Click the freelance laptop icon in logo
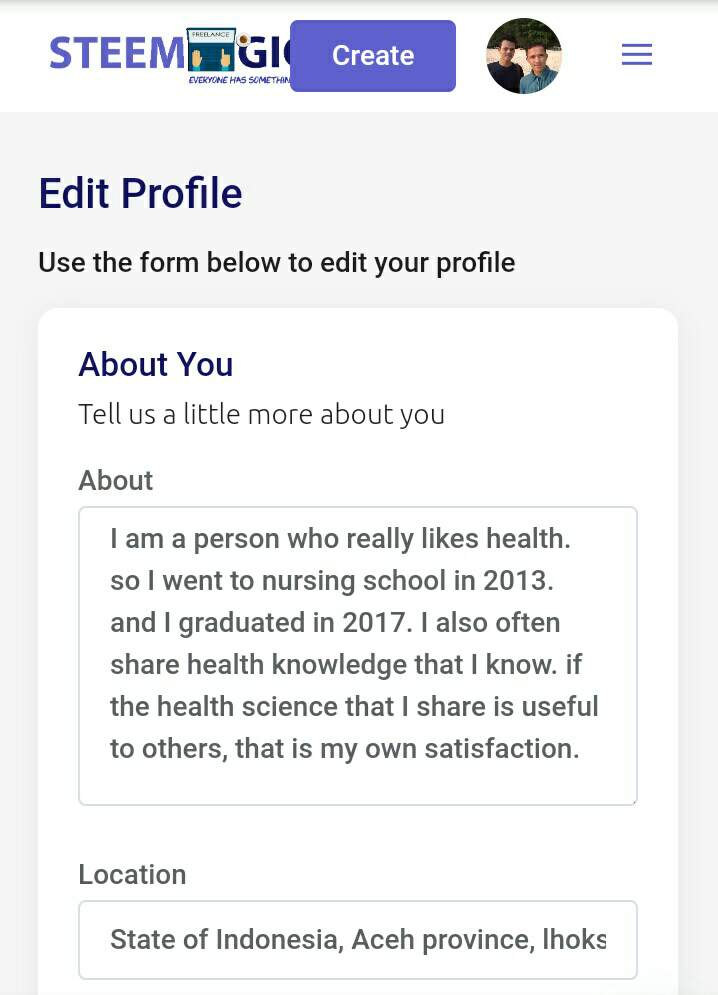The width and height of the screenshot is (718, 995). pyautogui.click(x=211, y=50)
